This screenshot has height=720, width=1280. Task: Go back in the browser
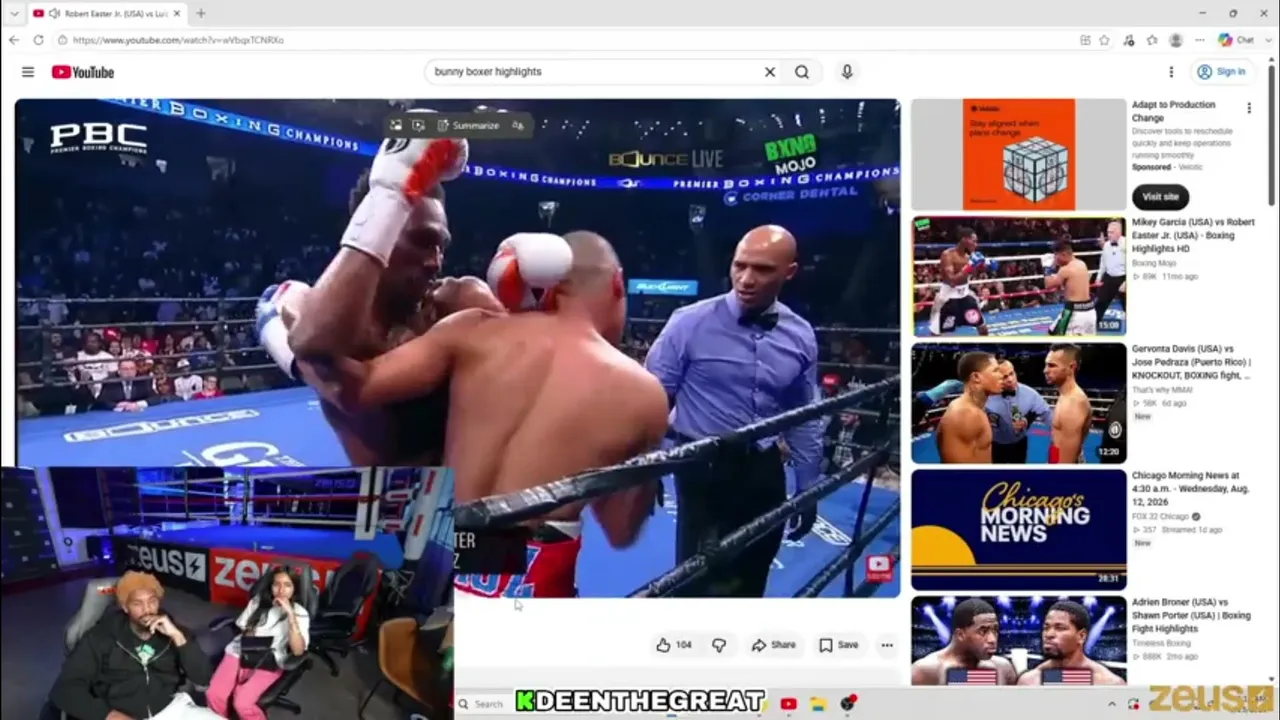[x=13, y=40]
